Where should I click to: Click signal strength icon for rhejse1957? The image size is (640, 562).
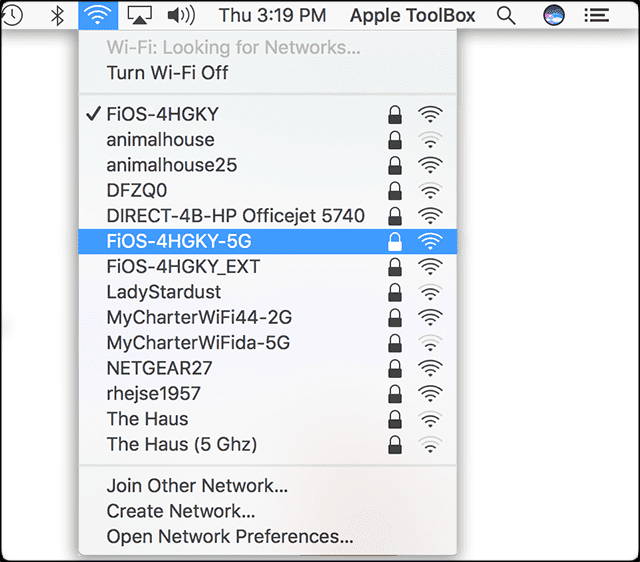tap(430, 394)
